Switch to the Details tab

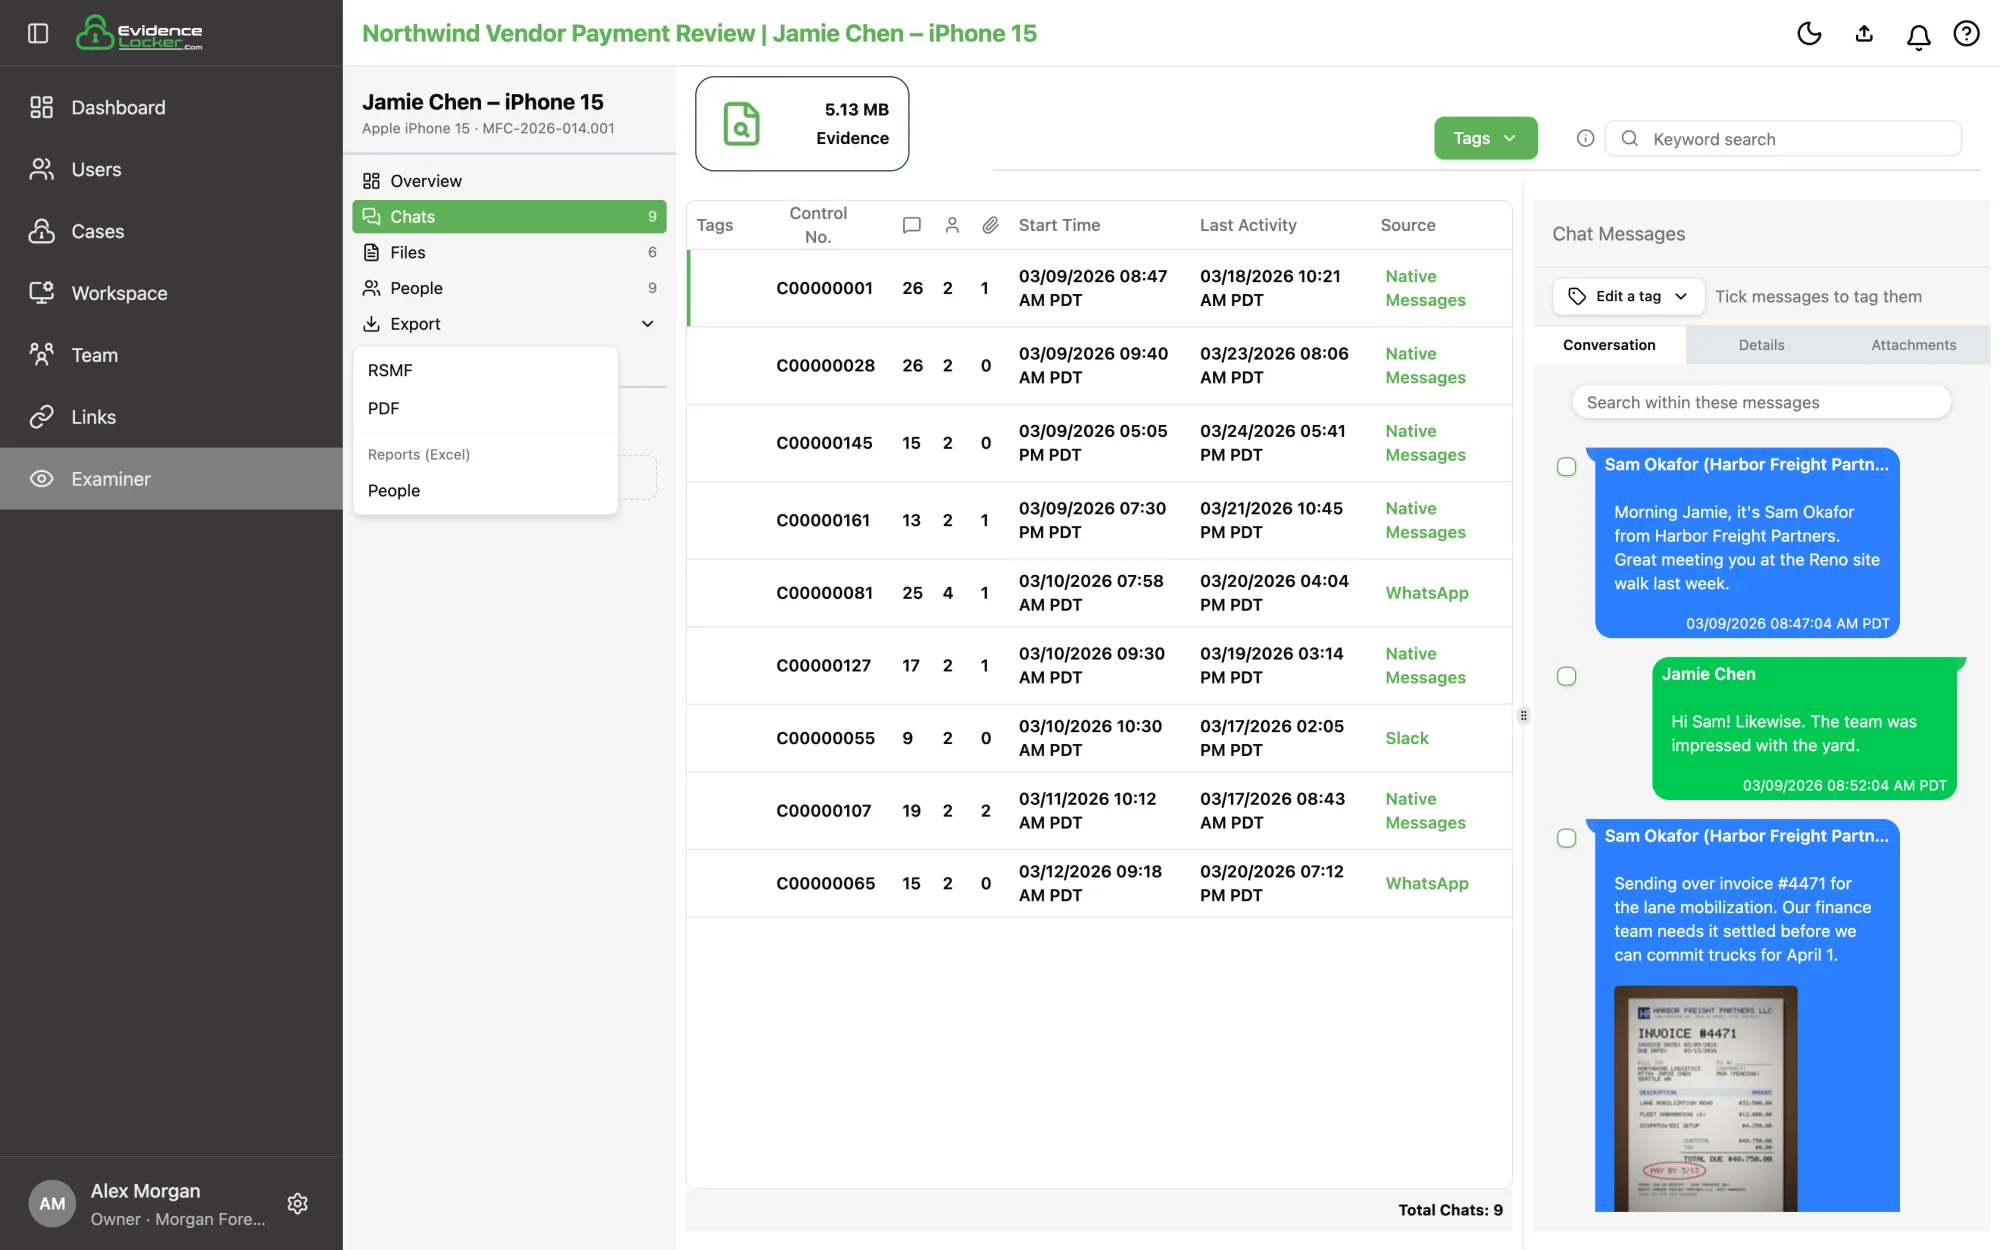pyautogui.click(x=1761, y=345)
